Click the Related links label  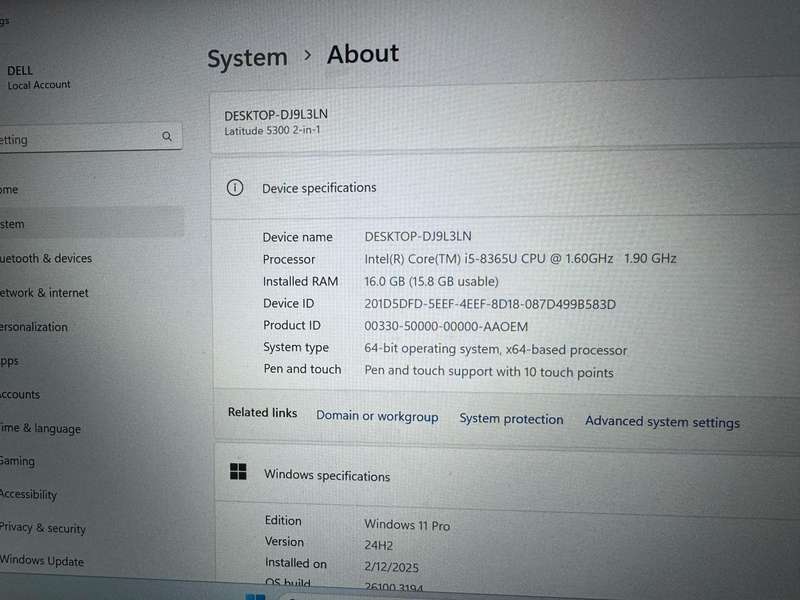(262, 412)
